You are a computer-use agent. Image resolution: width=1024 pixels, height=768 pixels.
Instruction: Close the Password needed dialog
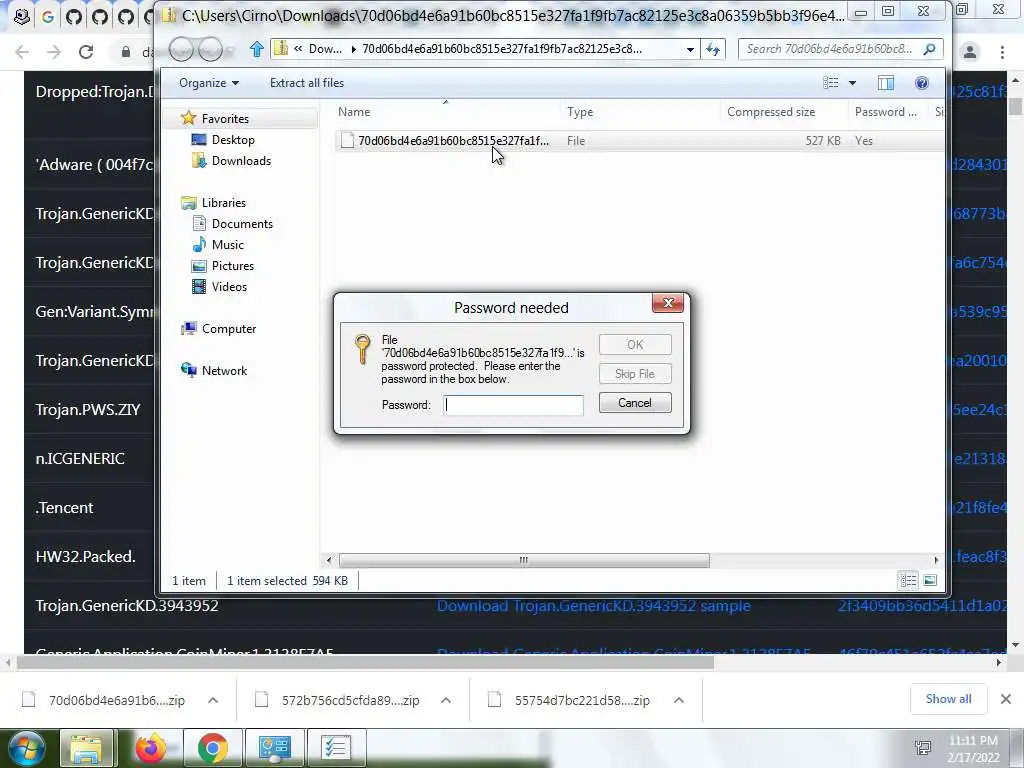tap(667, 302)
